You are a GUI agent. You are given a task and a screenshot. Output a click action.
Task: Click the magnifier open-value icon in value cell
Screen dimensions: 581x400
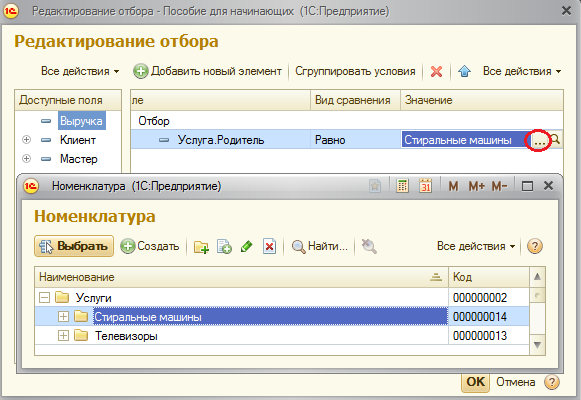555,140
